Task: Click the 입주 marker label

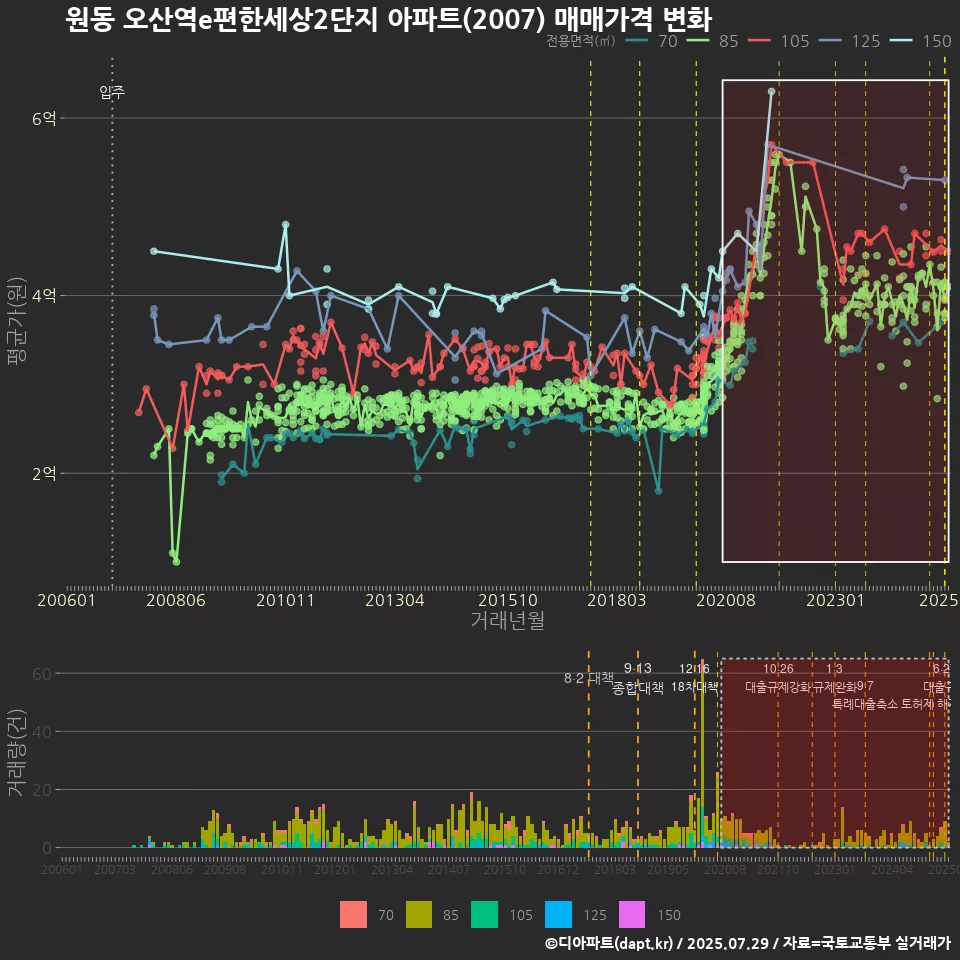Action: [x=112, y=92]
